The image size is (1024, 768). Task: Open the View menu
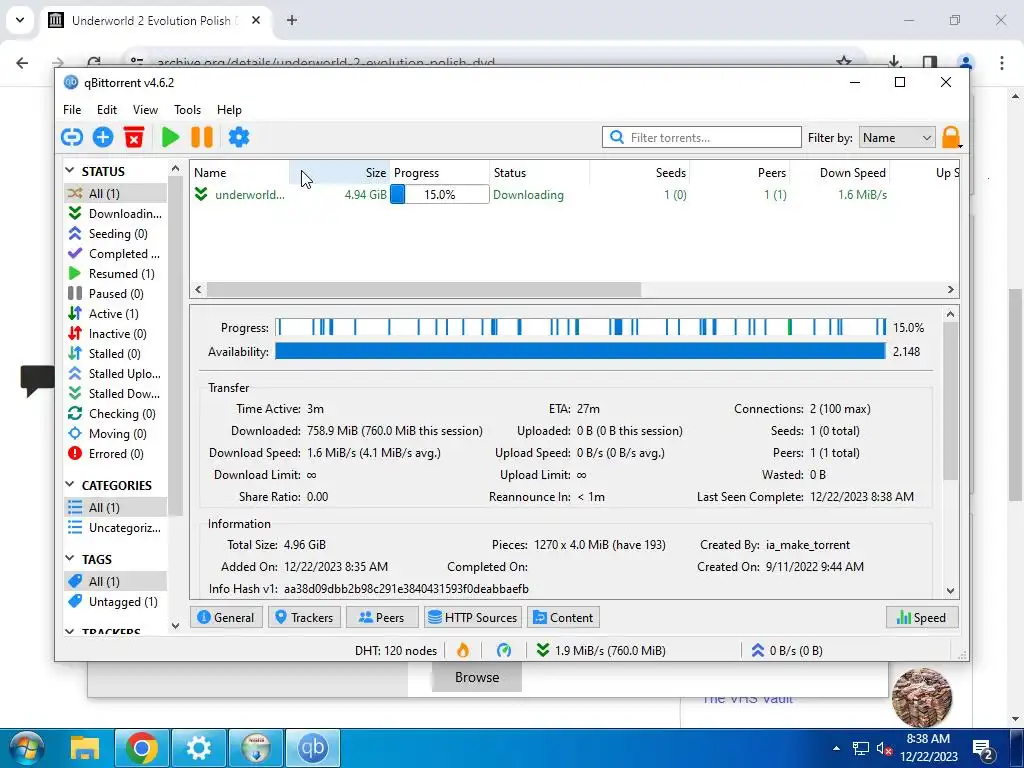tap(145, 110)
